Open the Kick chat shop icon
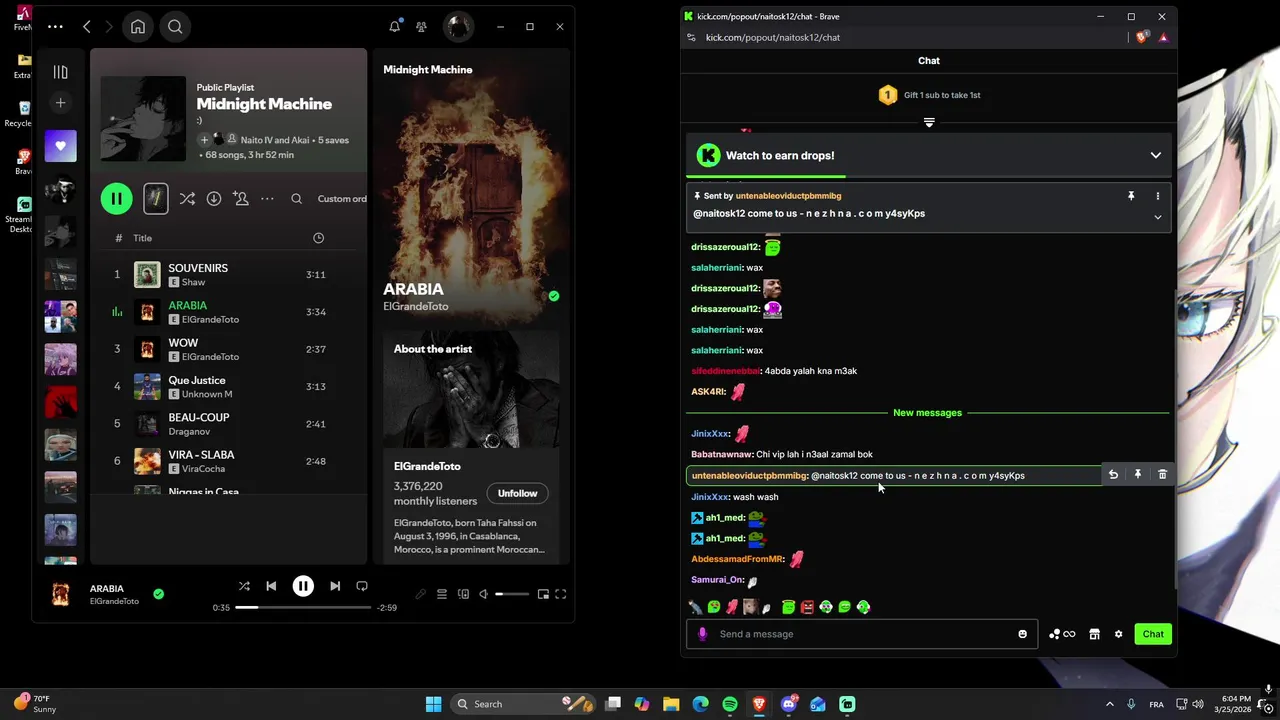 pyautogui.click(x=1094, y=634)
